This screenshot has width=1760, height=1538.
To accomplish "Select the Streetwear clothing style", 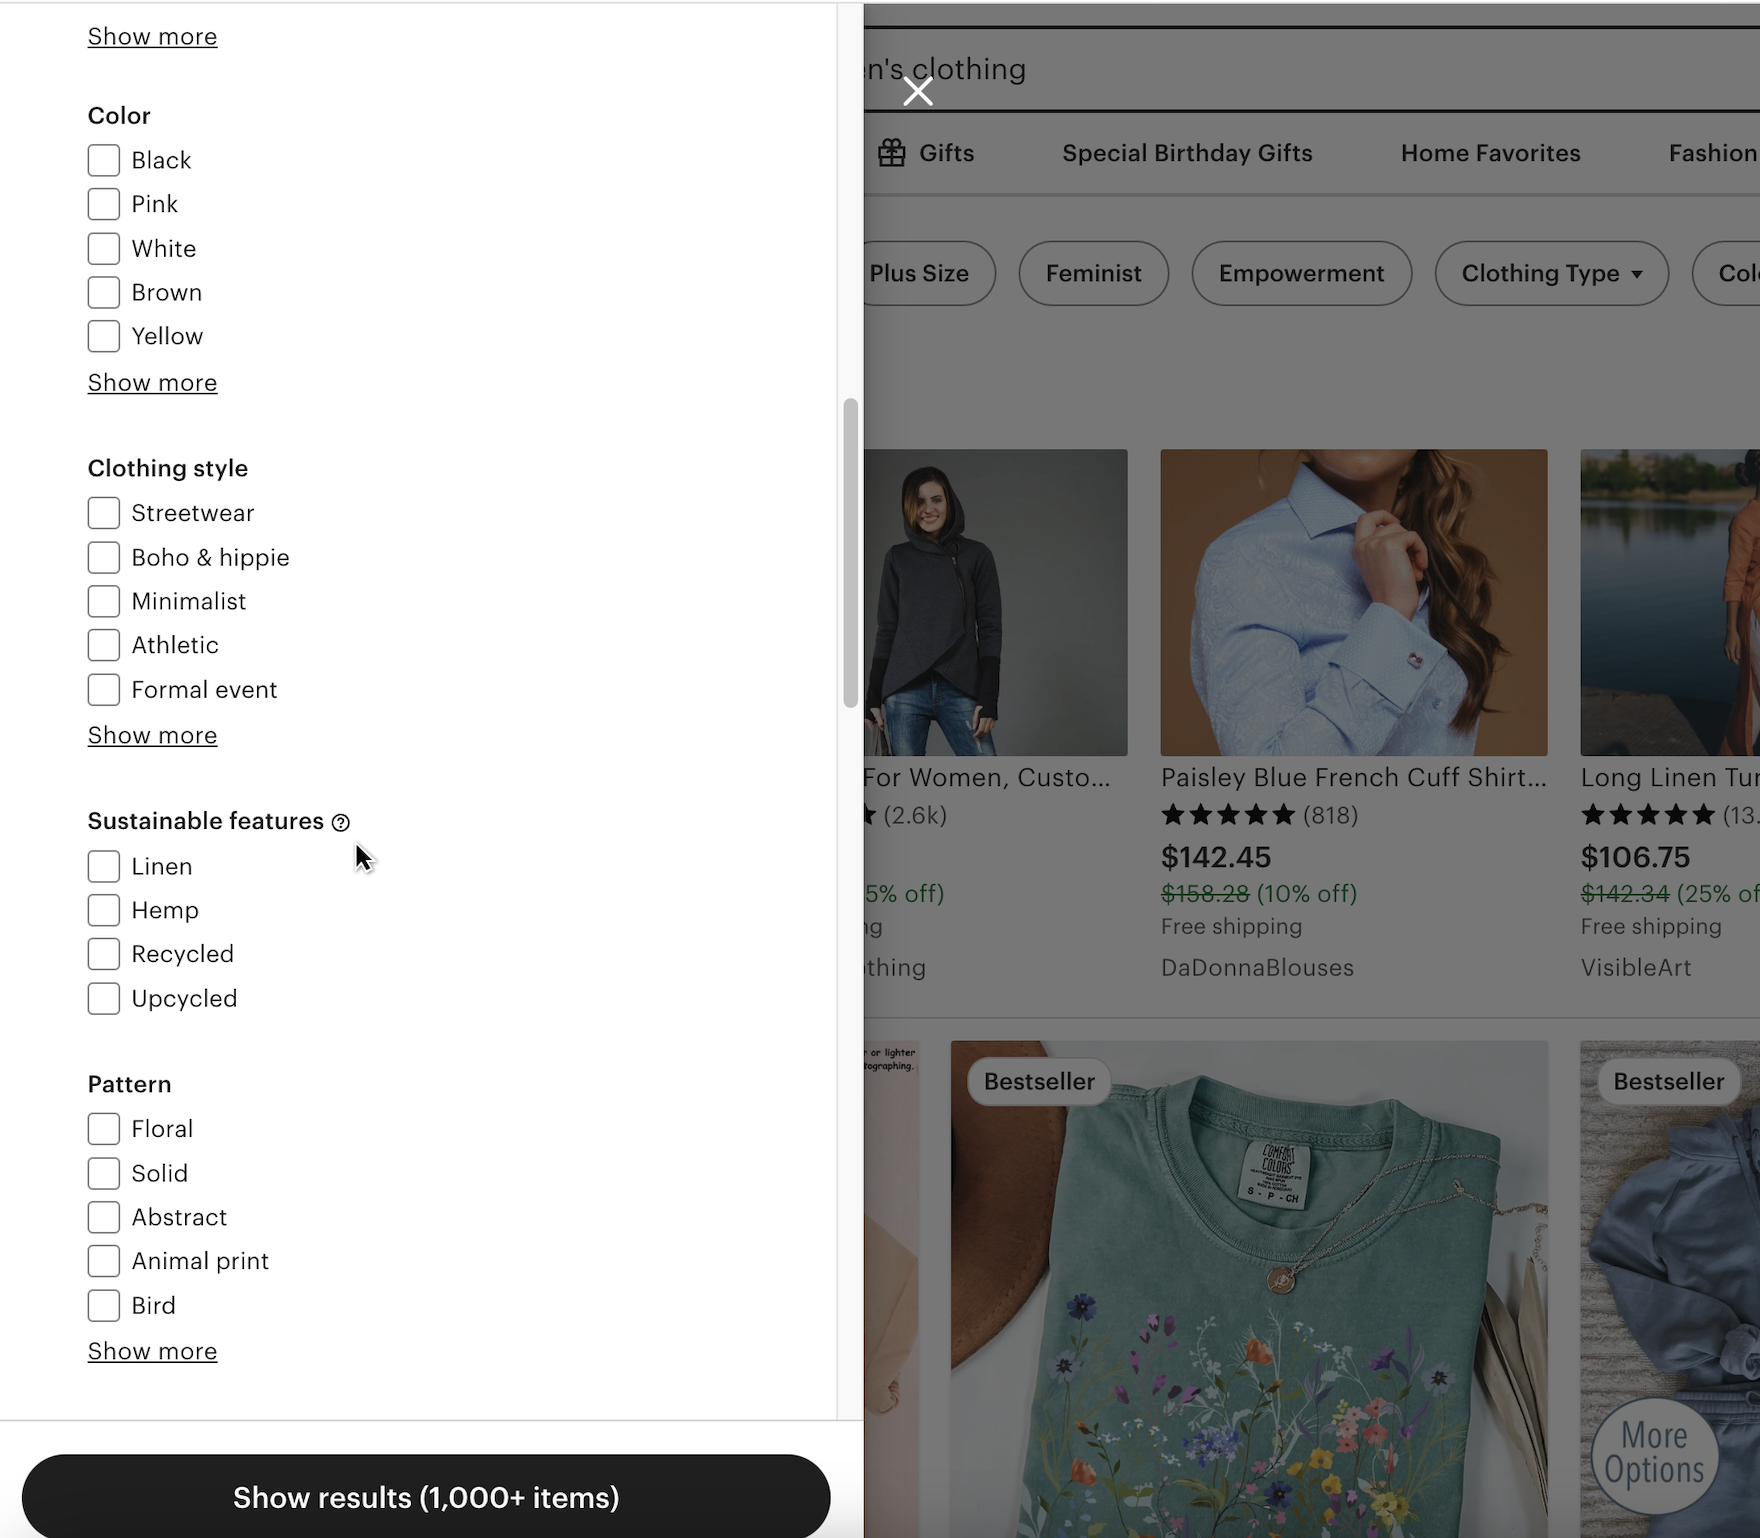I will (104, 513).
